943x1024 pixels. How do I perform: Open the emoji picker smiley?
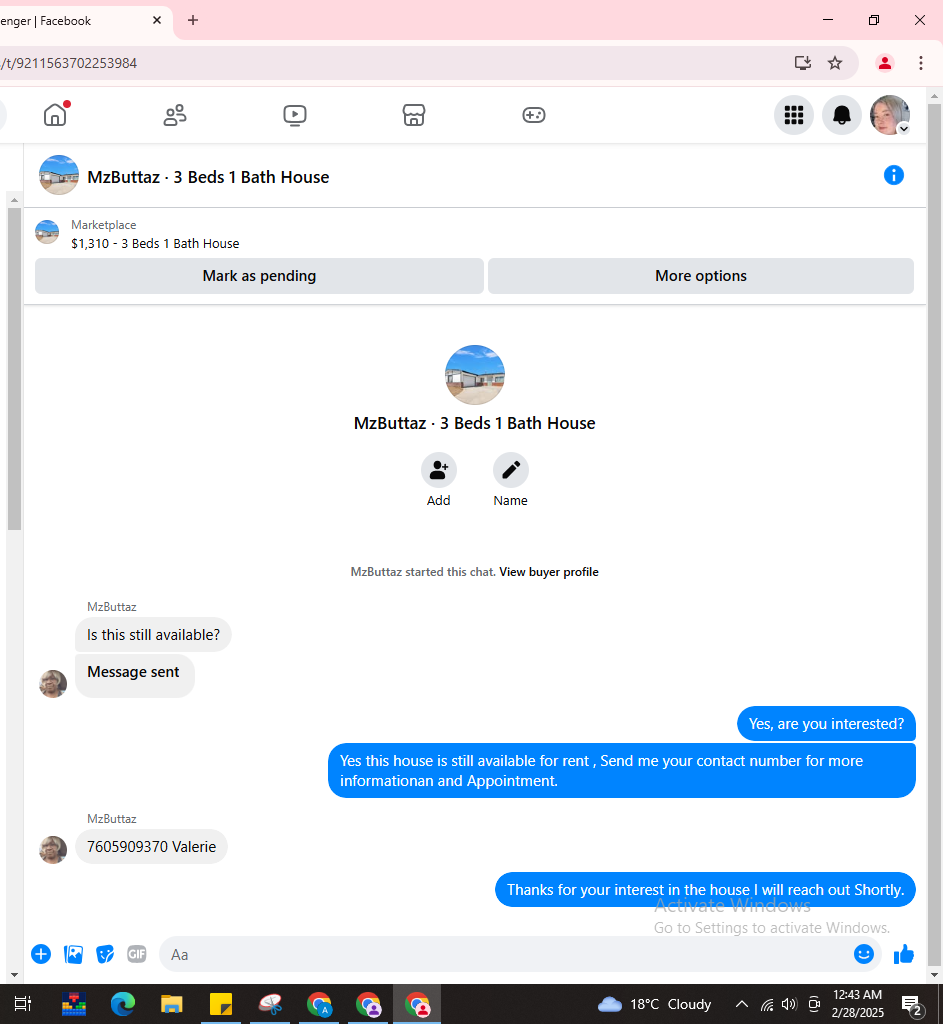click(863, 954)
